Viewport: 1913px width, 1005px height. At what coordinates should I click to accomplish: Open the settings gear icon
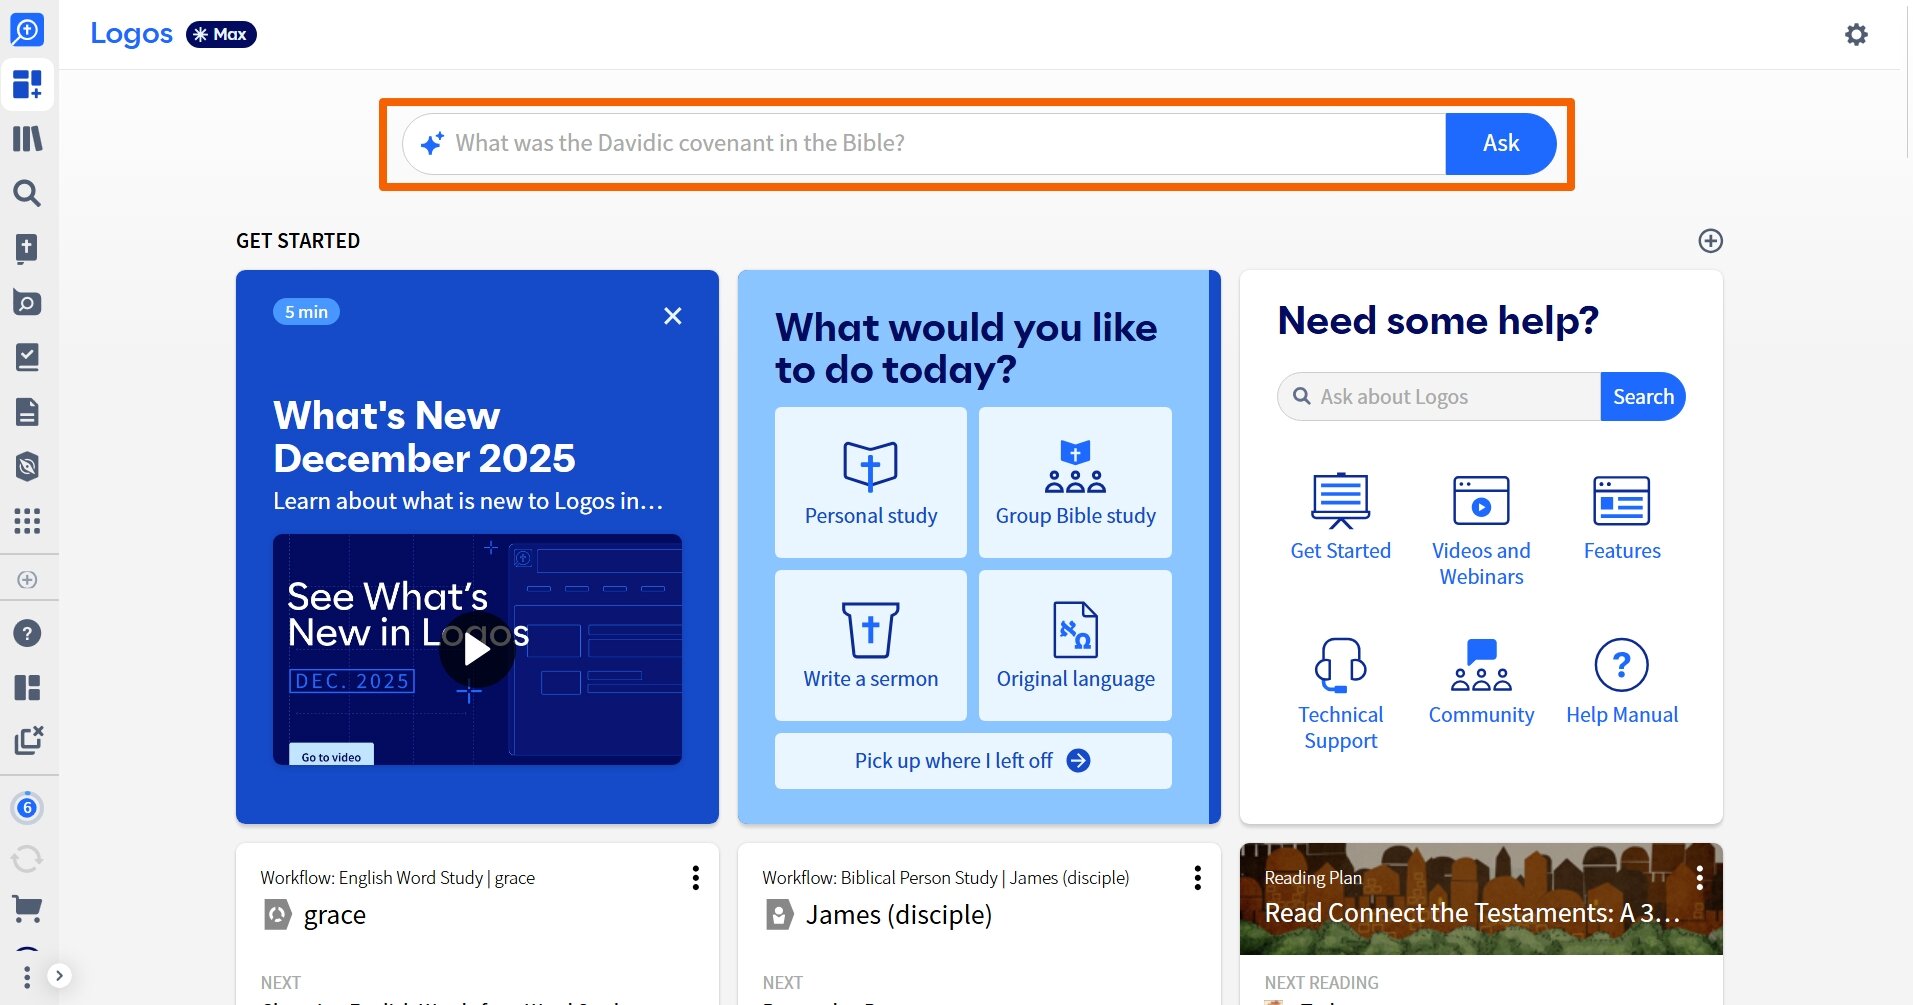tap(1856, 35)
